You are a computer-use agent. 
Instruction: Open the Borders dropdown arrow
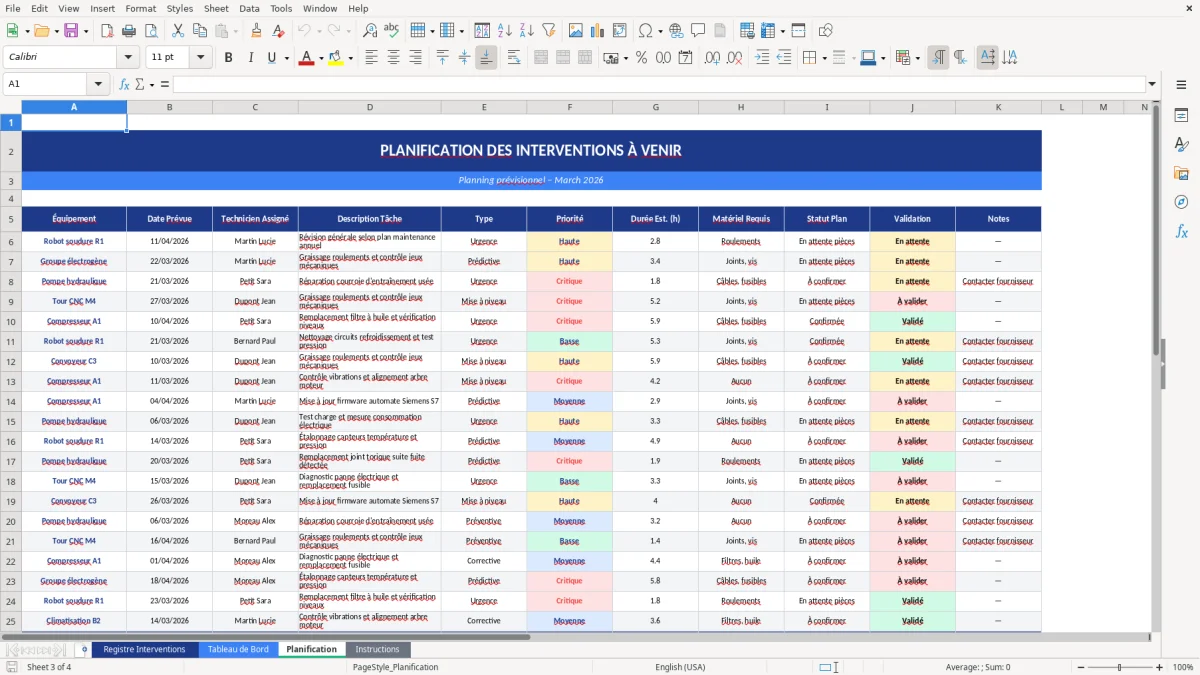(x=825, y=58)
